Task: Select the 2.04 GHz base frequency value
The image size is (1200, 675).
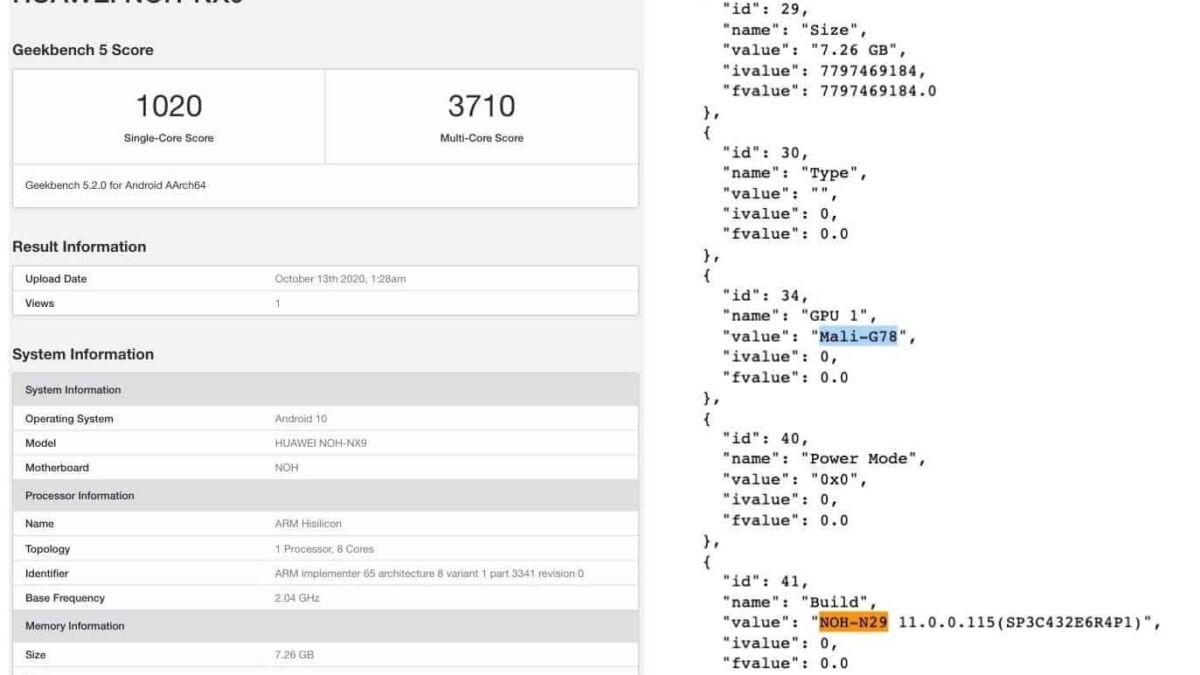Action: tap(297, 598)
